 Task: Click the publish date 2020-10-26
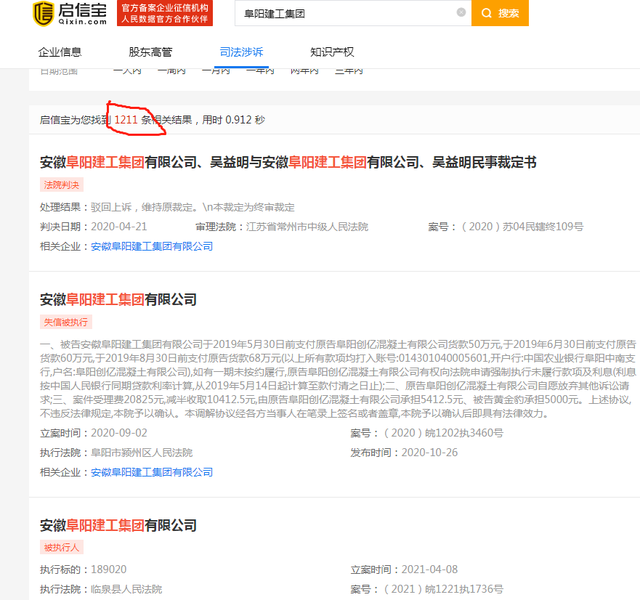[429, 453]
